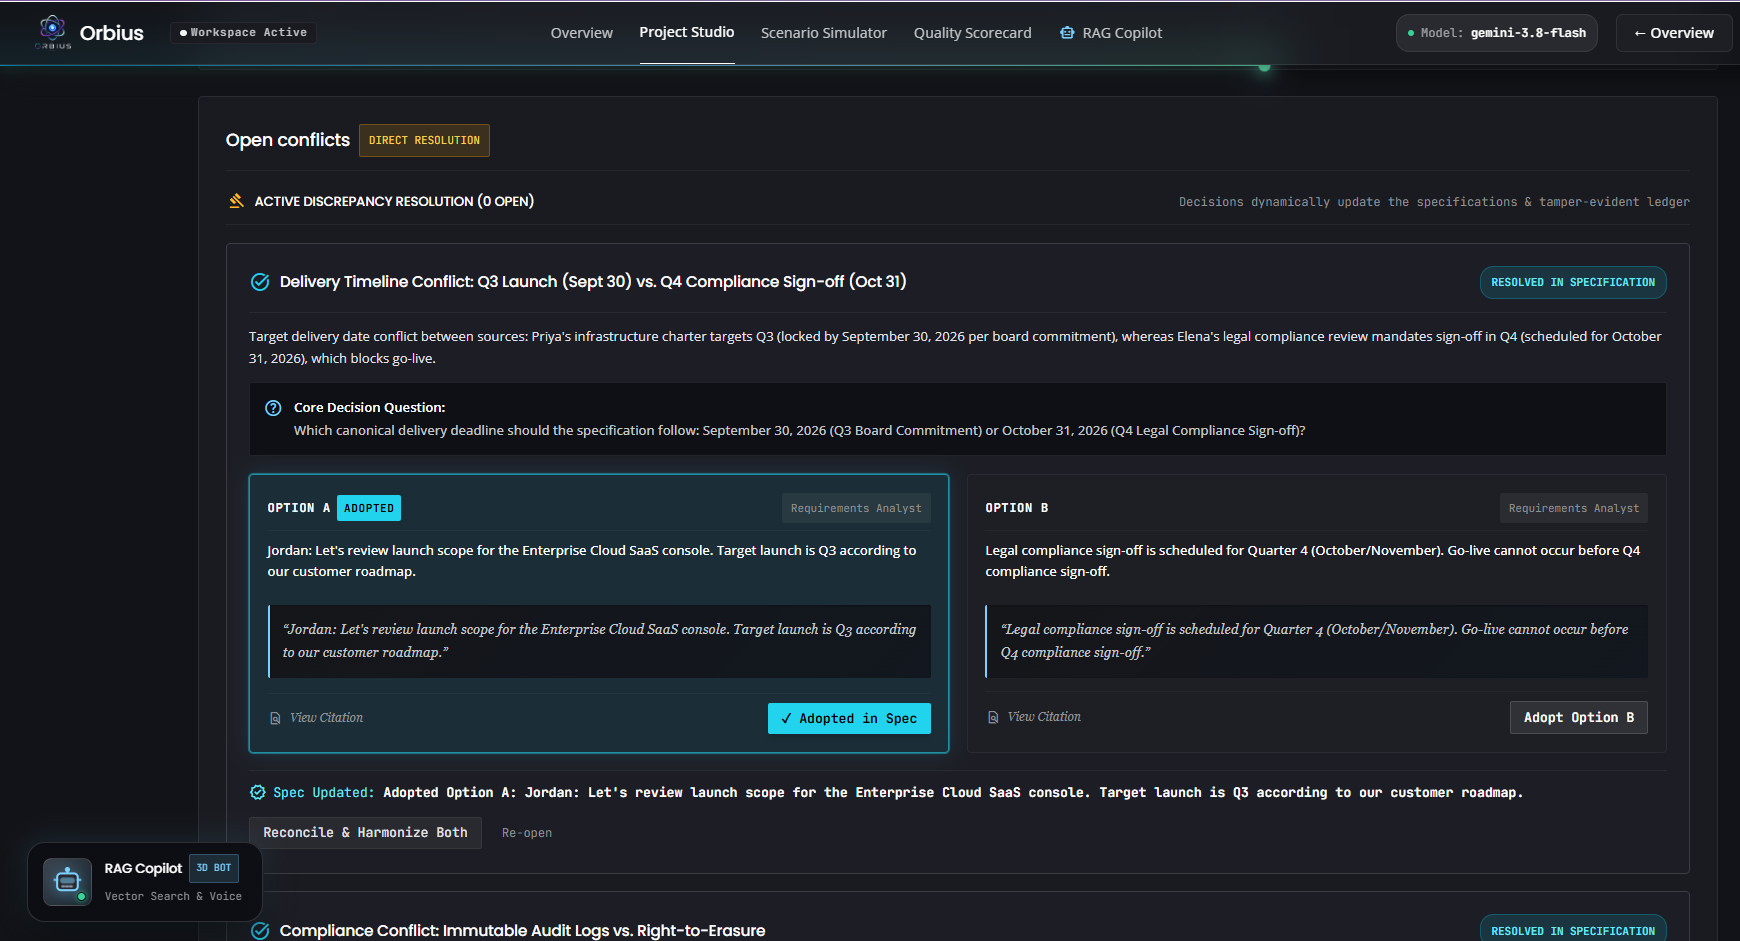This screenshot has height=941, width=1740.
Task: Click the Requirements Analyst tag on Option A
Action: tap(856, 508)
